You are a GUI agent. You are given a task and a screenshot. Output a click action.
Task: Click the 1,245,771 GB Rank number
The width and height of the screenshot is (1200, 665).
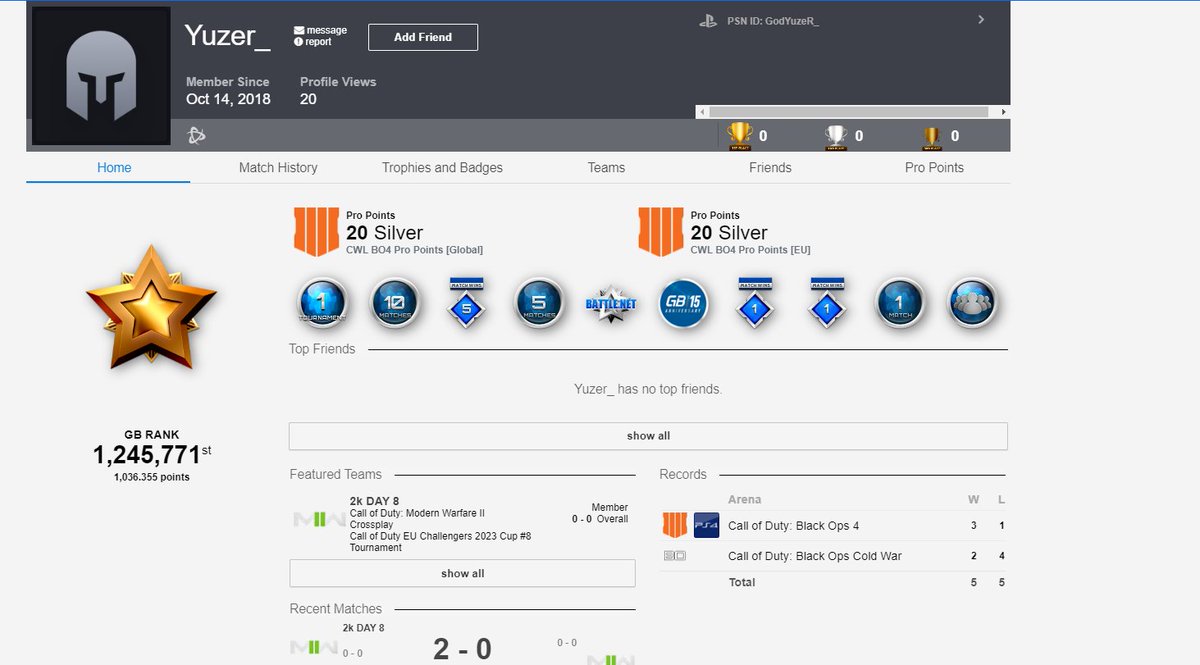[x=146, y=456]
